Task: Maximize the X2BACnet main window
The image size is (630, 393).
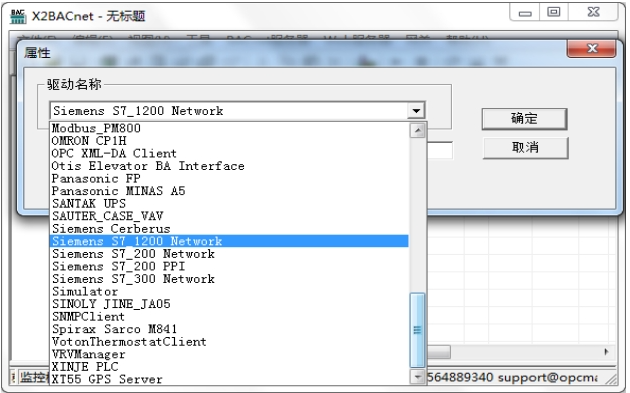Action: [x=554, y=12]
